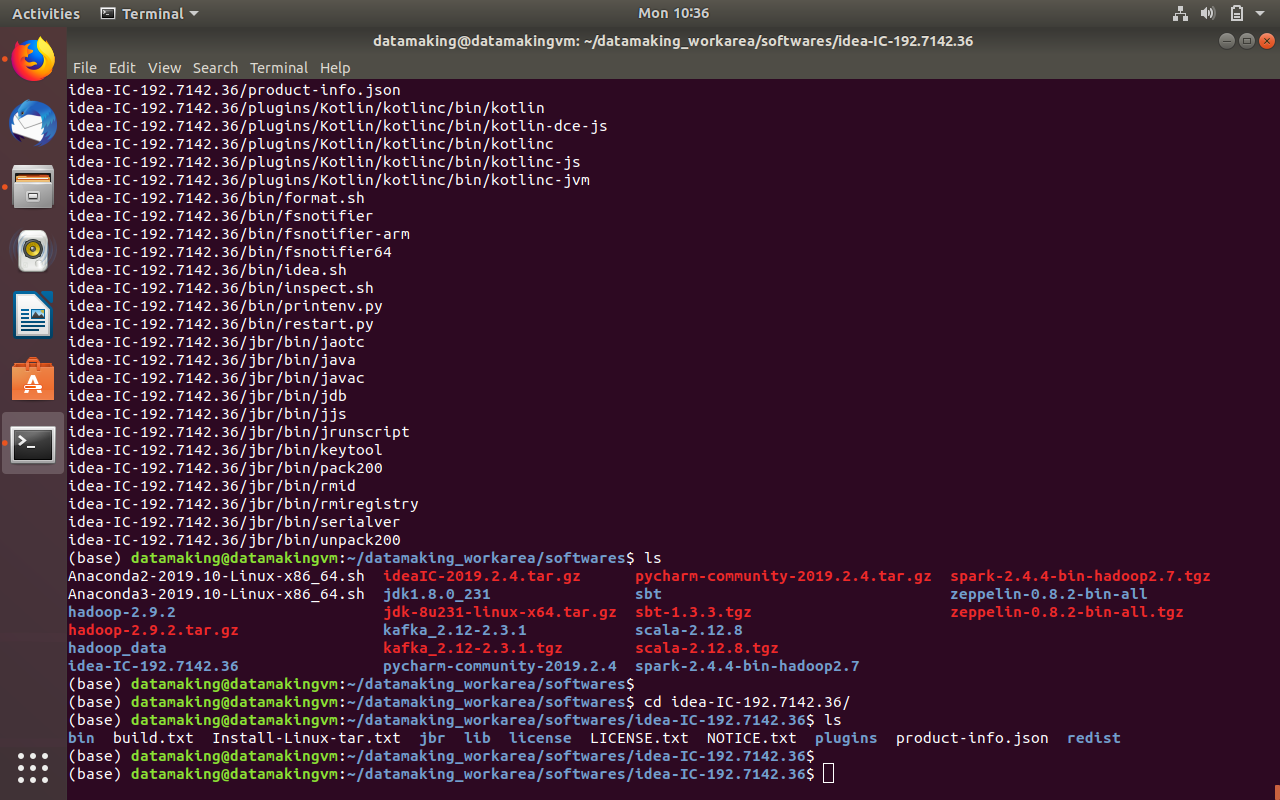Open the Search menu
The image size is (1280, 800).
pos(215,68)
